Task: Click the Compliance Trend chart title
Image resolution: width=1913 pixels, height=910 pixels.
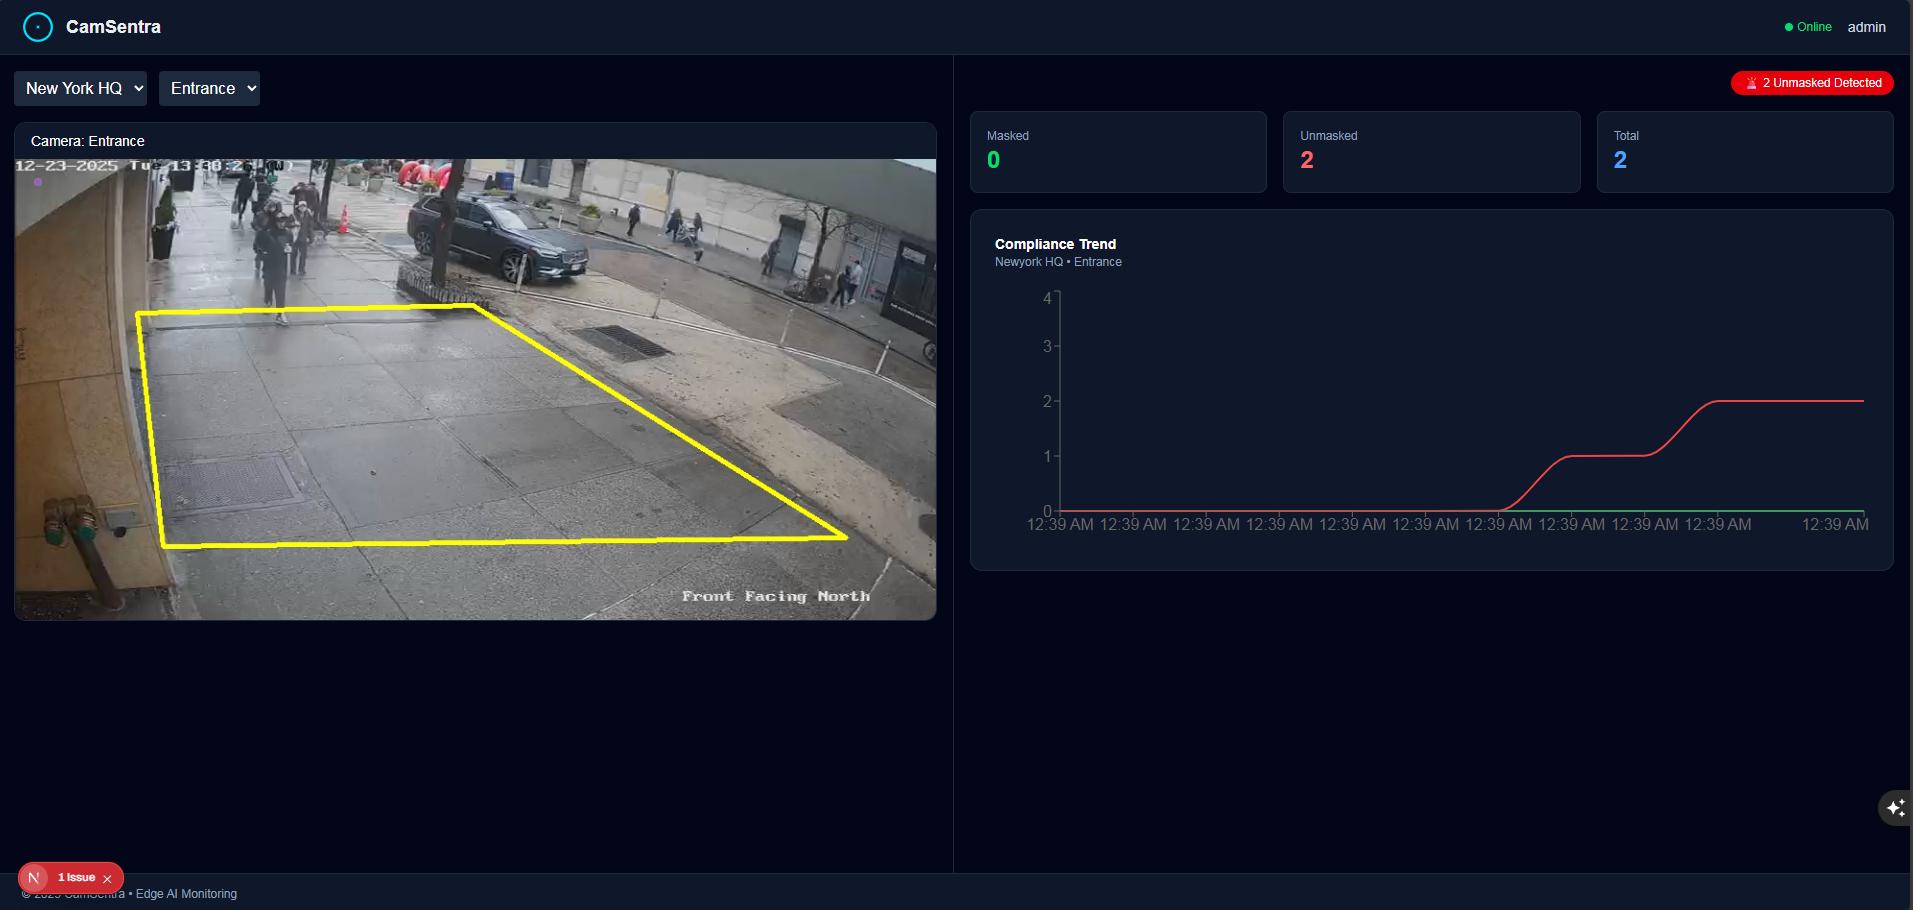Action: coord(1055,244)
